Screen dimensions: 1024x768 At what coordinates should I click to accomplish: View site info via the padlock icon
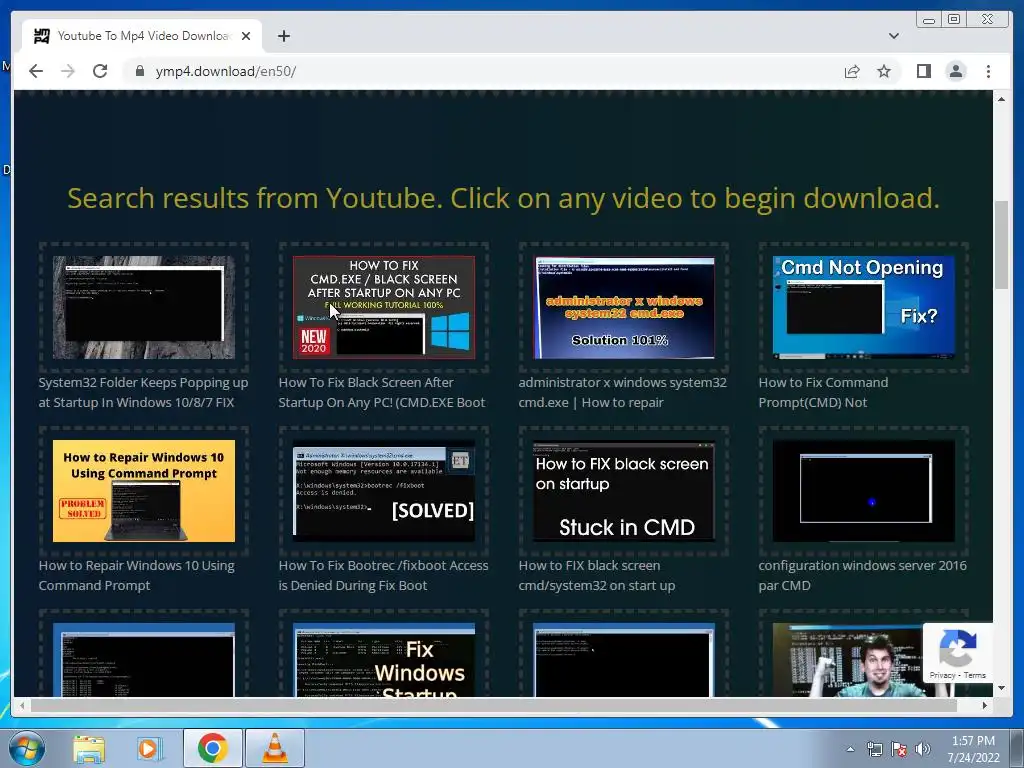(x=139, y=71)
